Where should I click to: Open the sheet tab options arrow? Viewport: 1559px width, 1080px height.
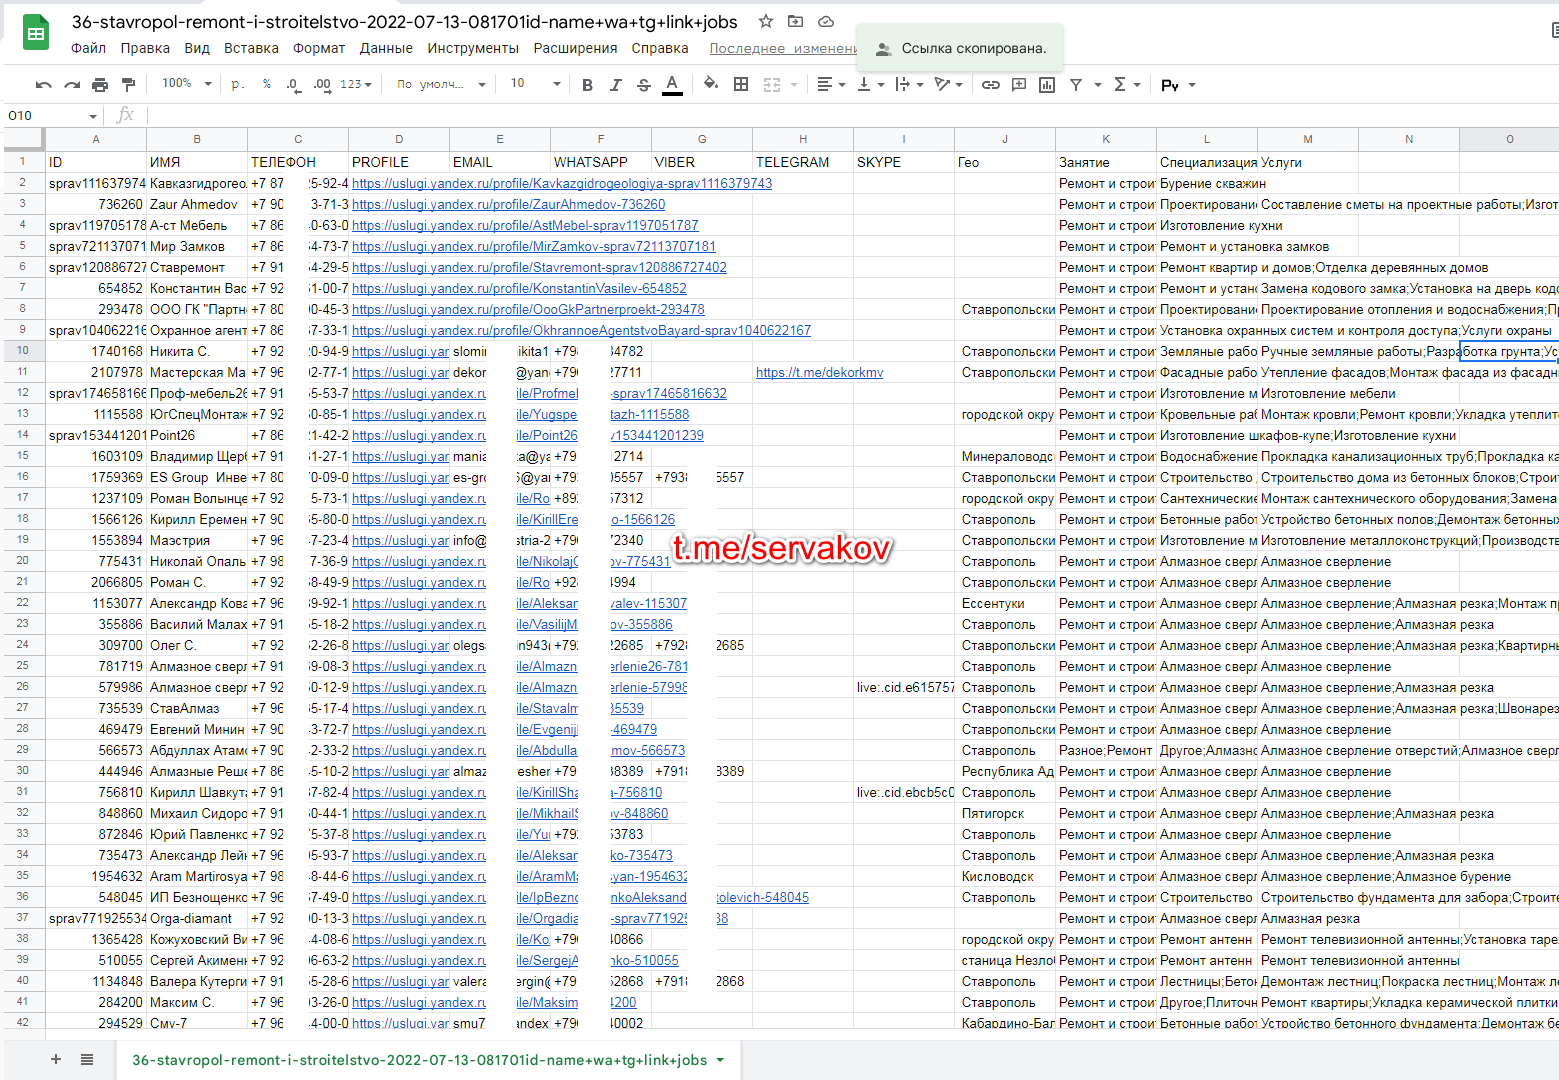720,1060
